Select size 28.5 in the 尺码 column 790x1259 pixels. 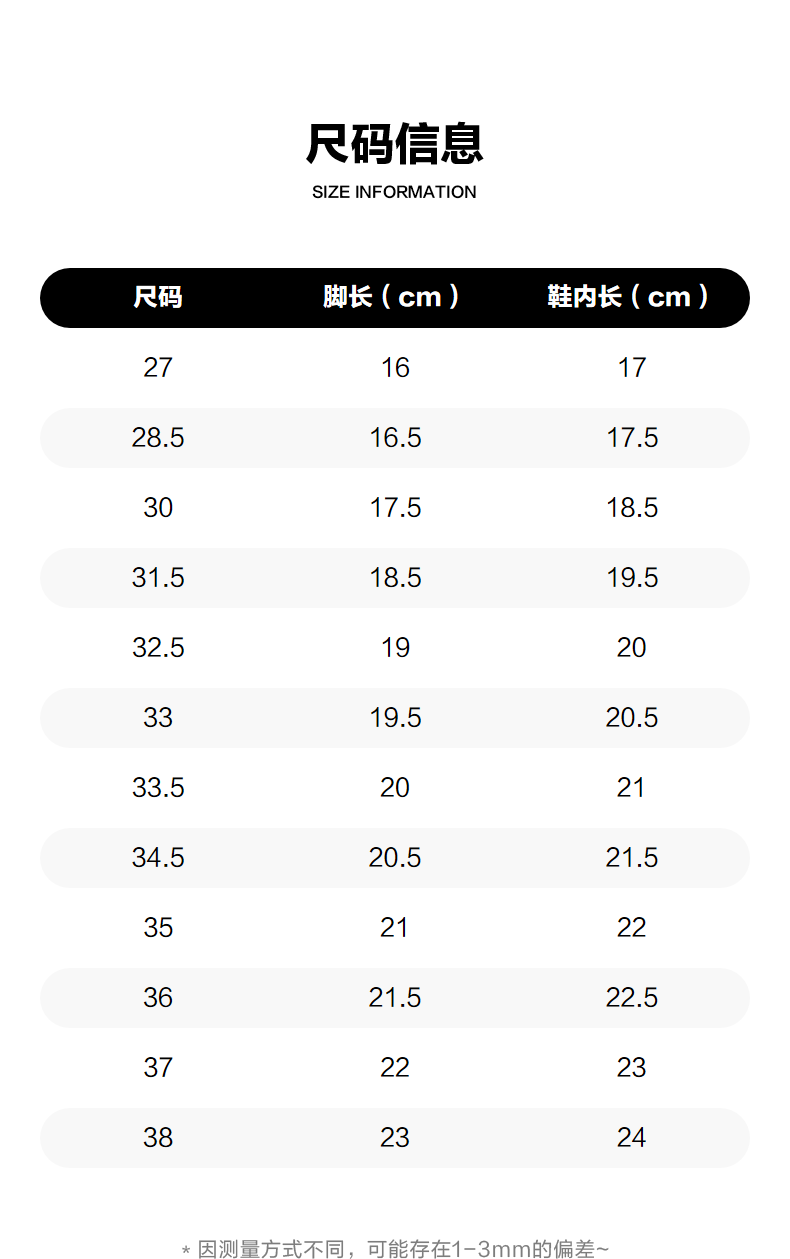[158, 438]
